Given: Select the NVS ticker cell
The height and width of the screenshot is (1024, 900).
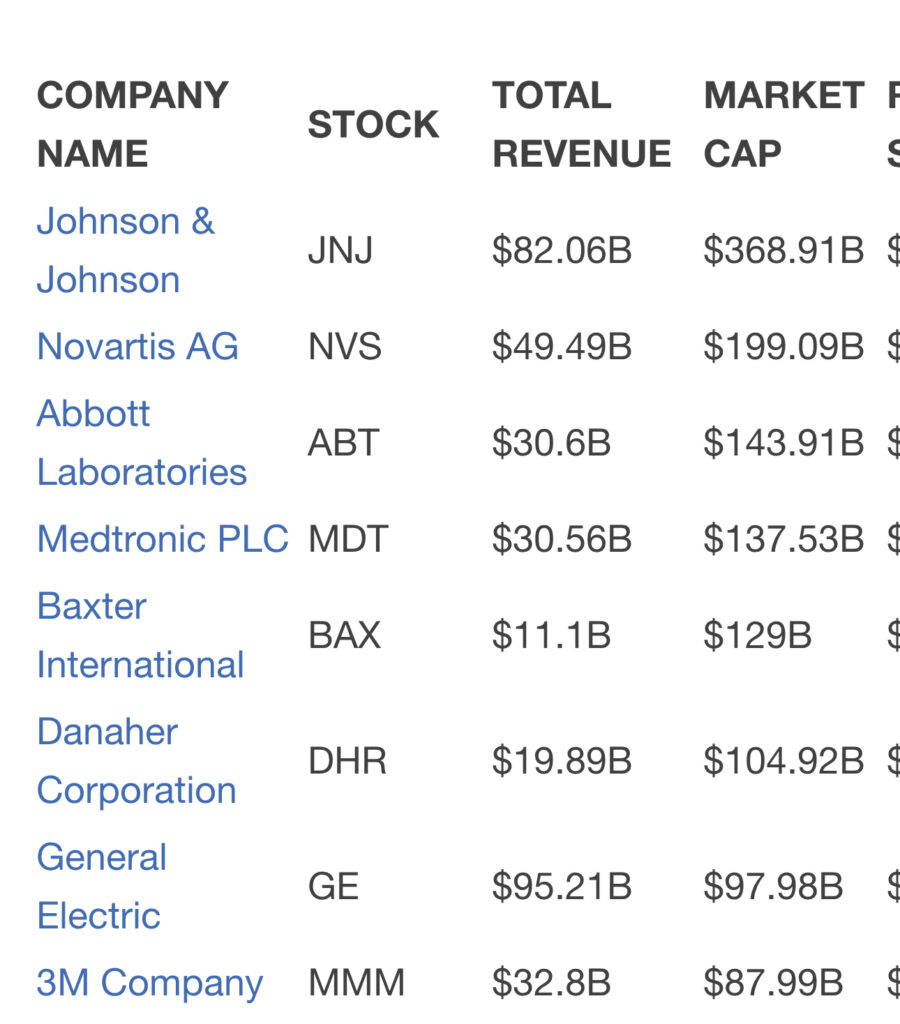Looking at the screenshot, I should pyautogui.click(x=344, y=346).
